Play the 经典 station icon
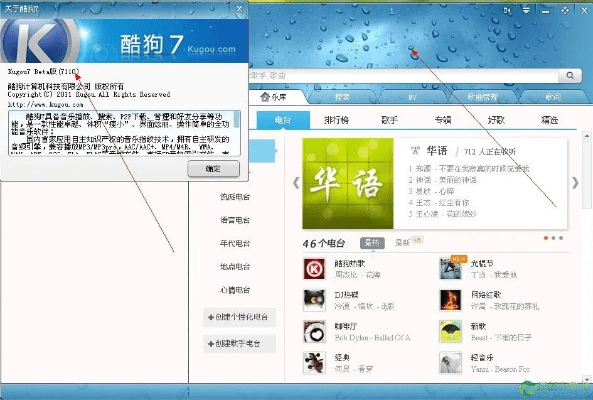Image resolution: width=593 pixels, height=400 pixels. [314, 363]
